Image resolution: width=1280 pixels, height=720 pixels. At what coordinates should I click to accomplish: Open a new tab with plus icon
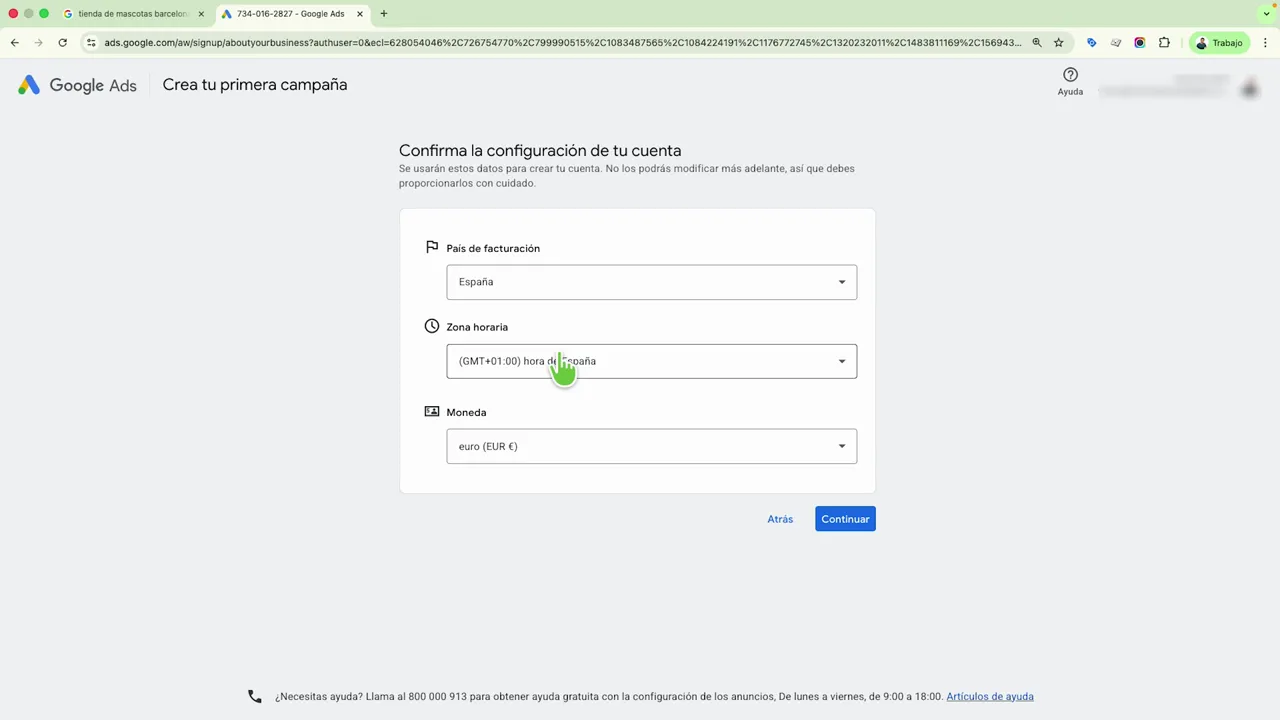tap(383, 14)
